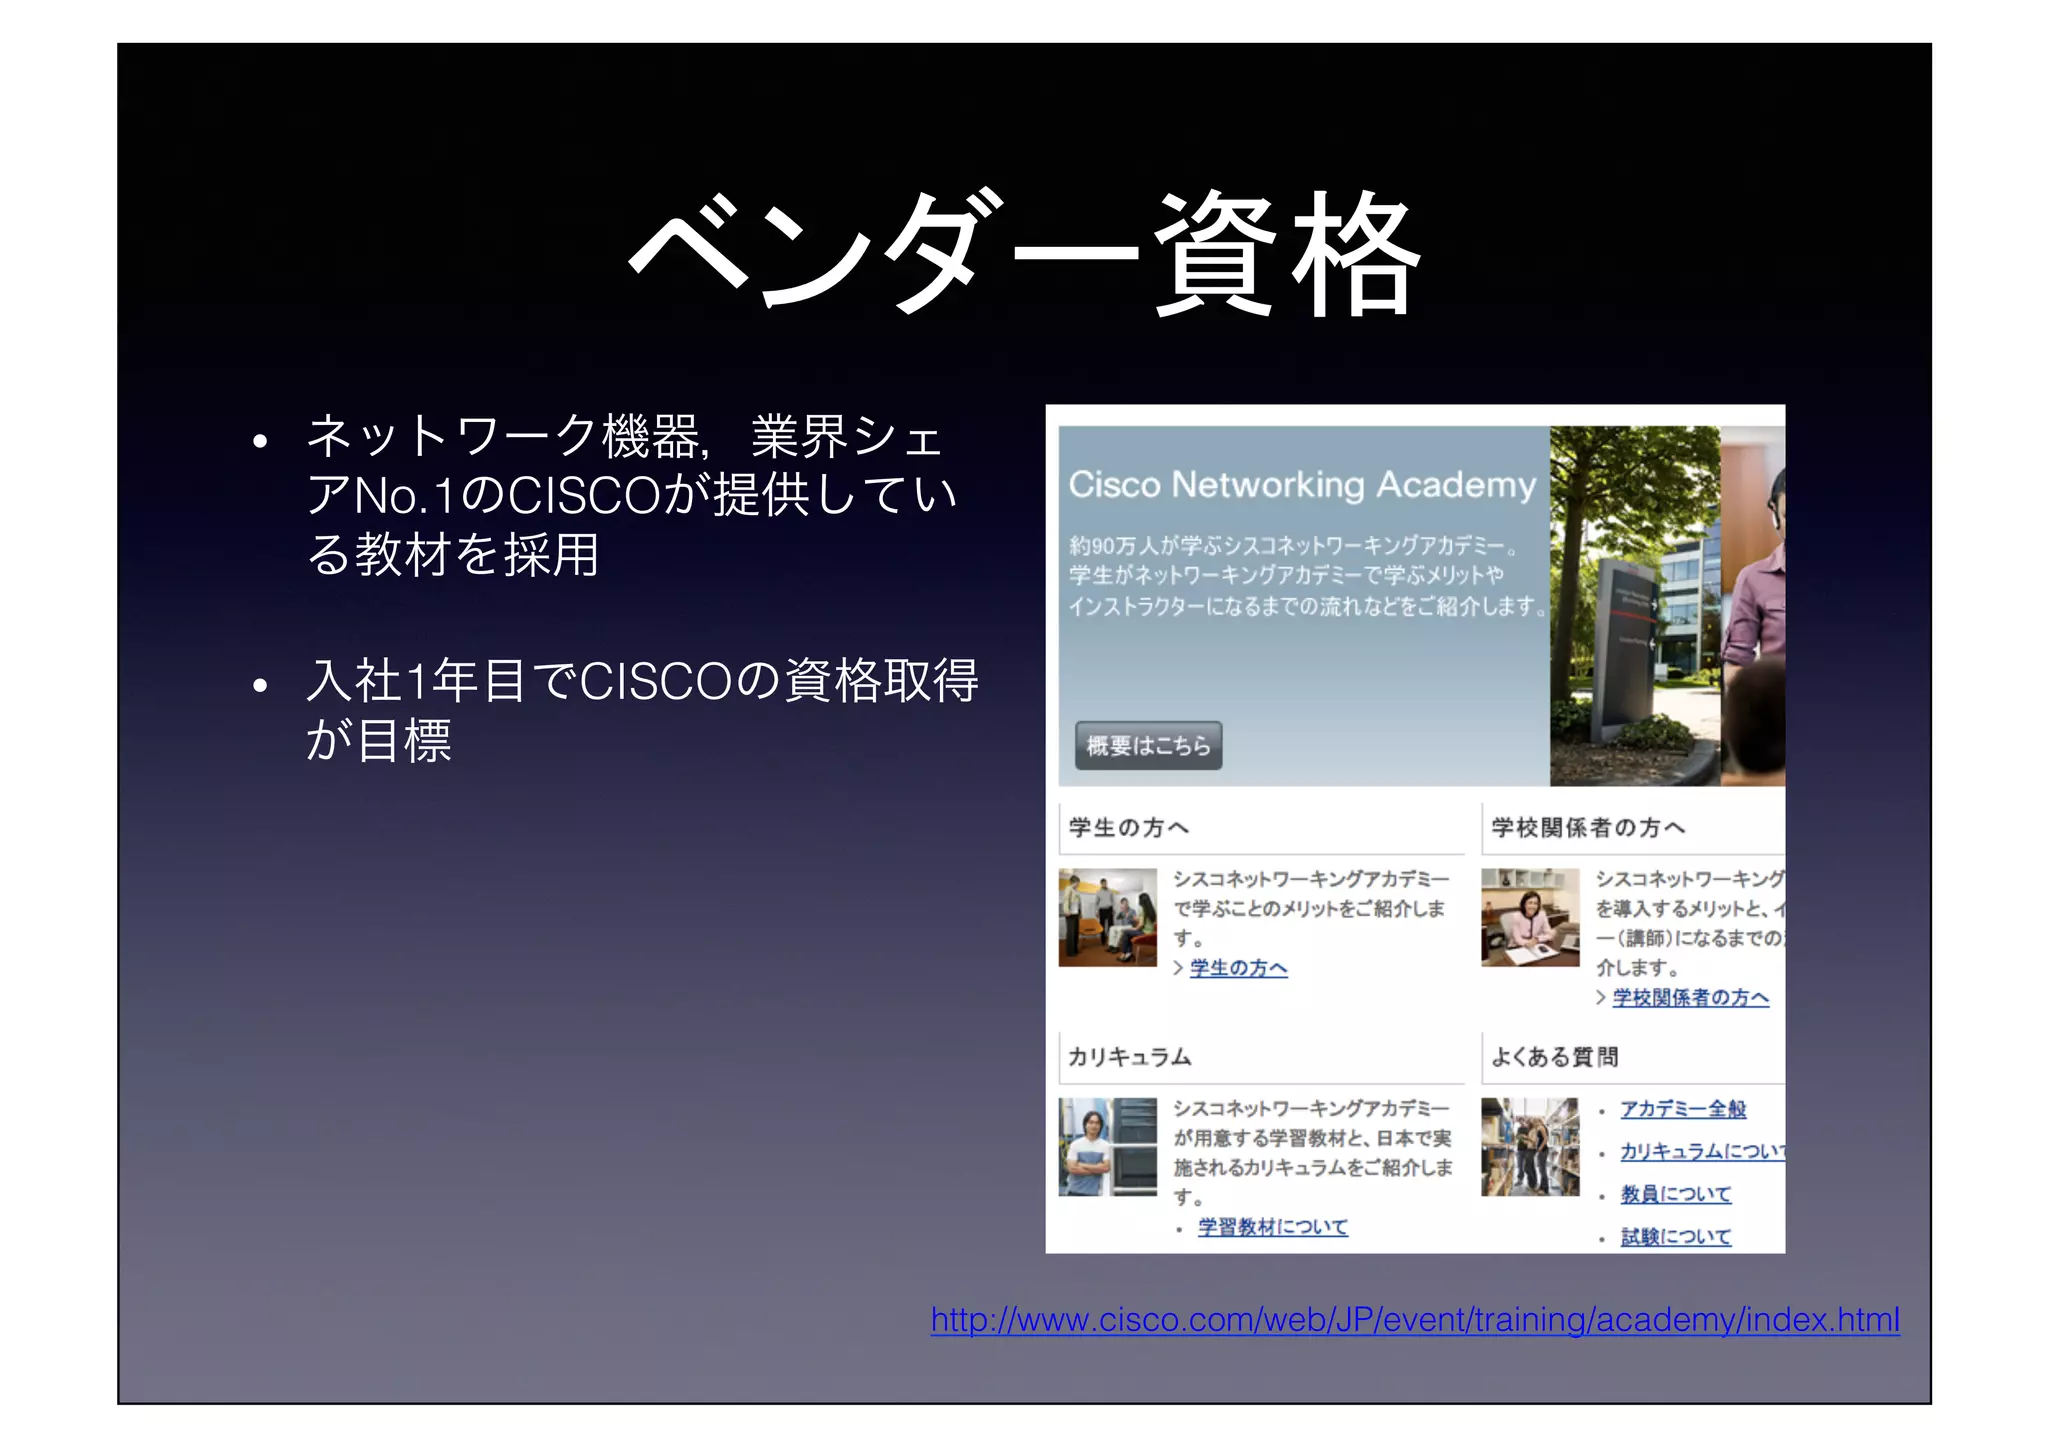Select the school staff woman thumbnail
The width and height of the screenshot is (2048, 1447).
point(1530,917)
